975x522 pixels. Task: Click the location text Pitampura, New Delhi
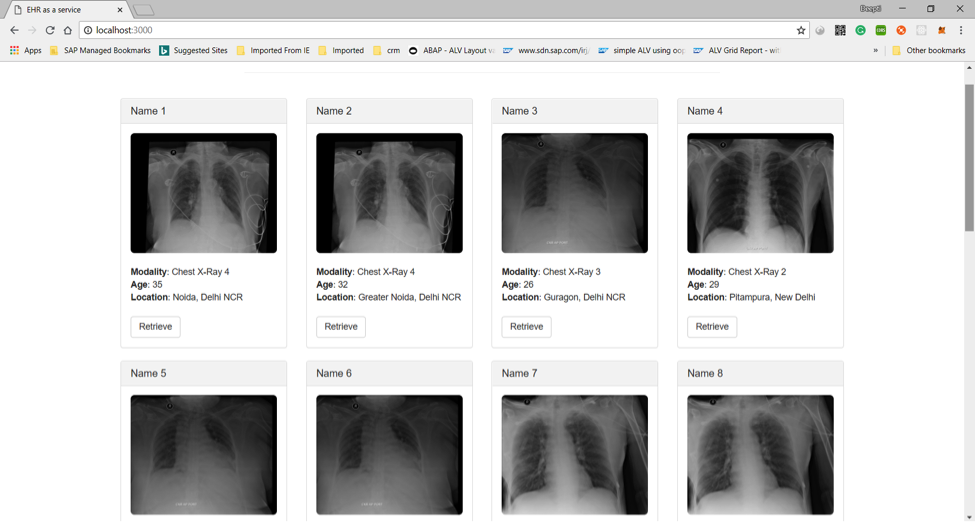(772, 297)
